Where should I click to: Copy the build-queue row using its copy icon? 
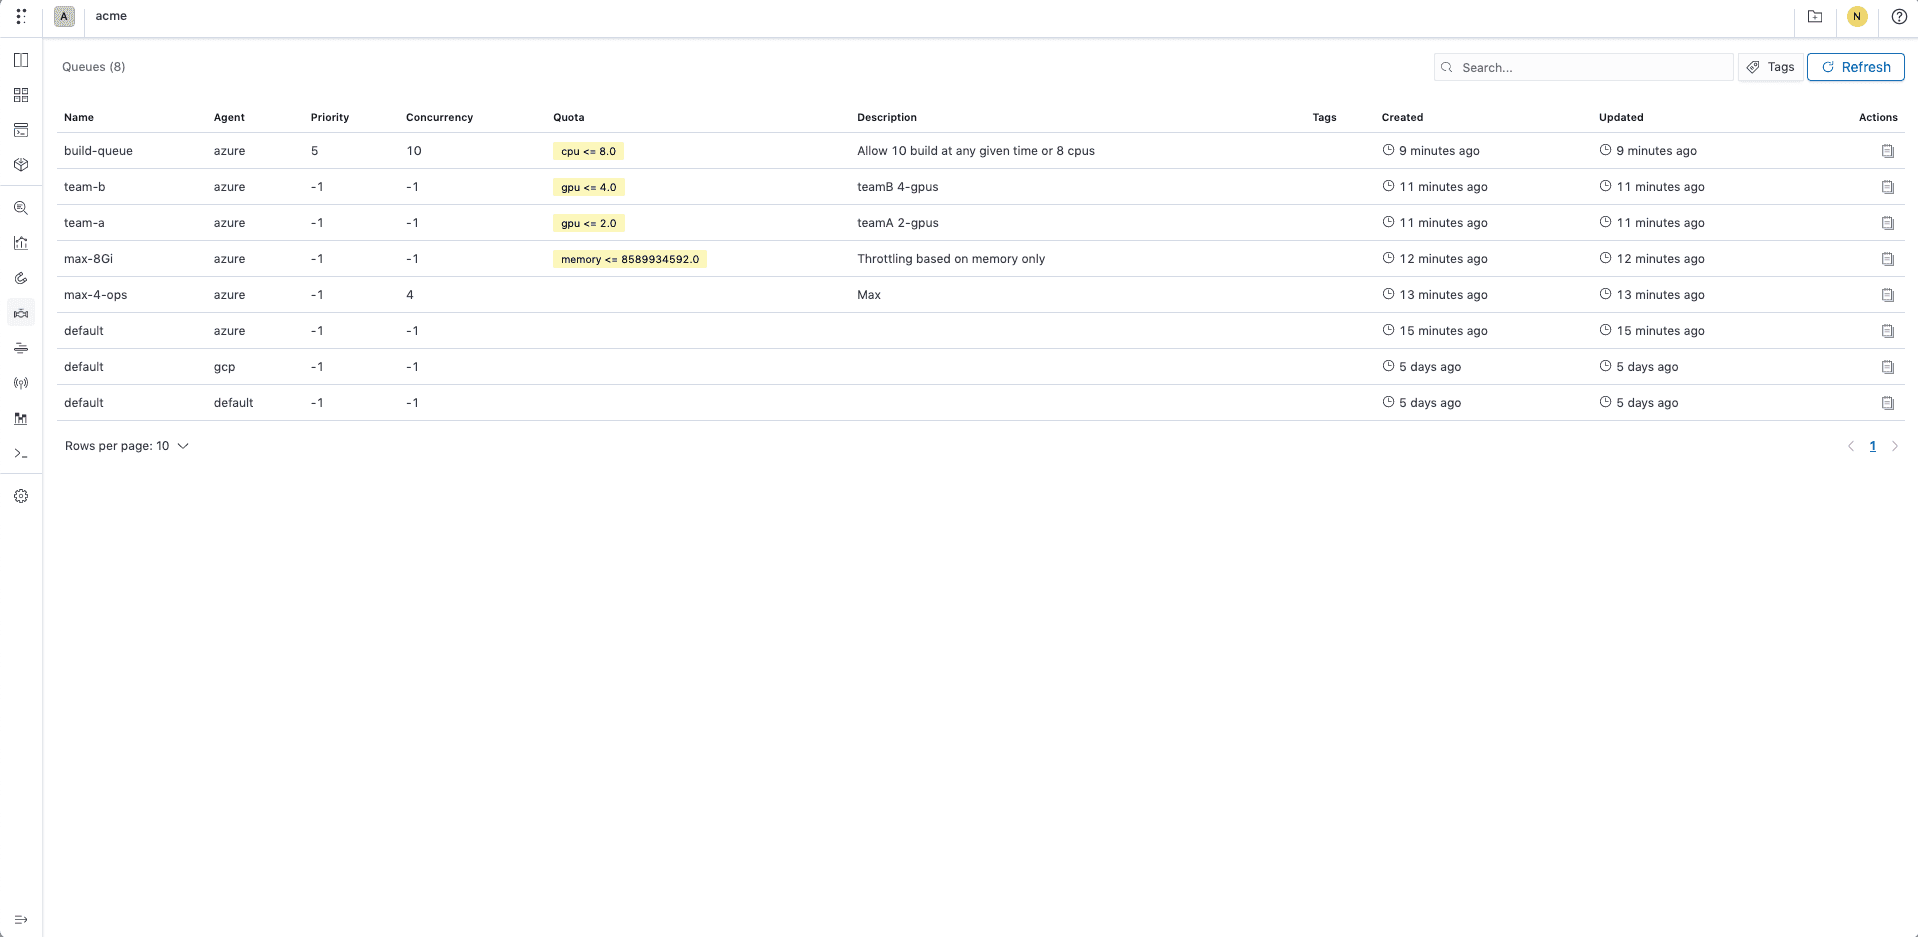[1888, 150]
